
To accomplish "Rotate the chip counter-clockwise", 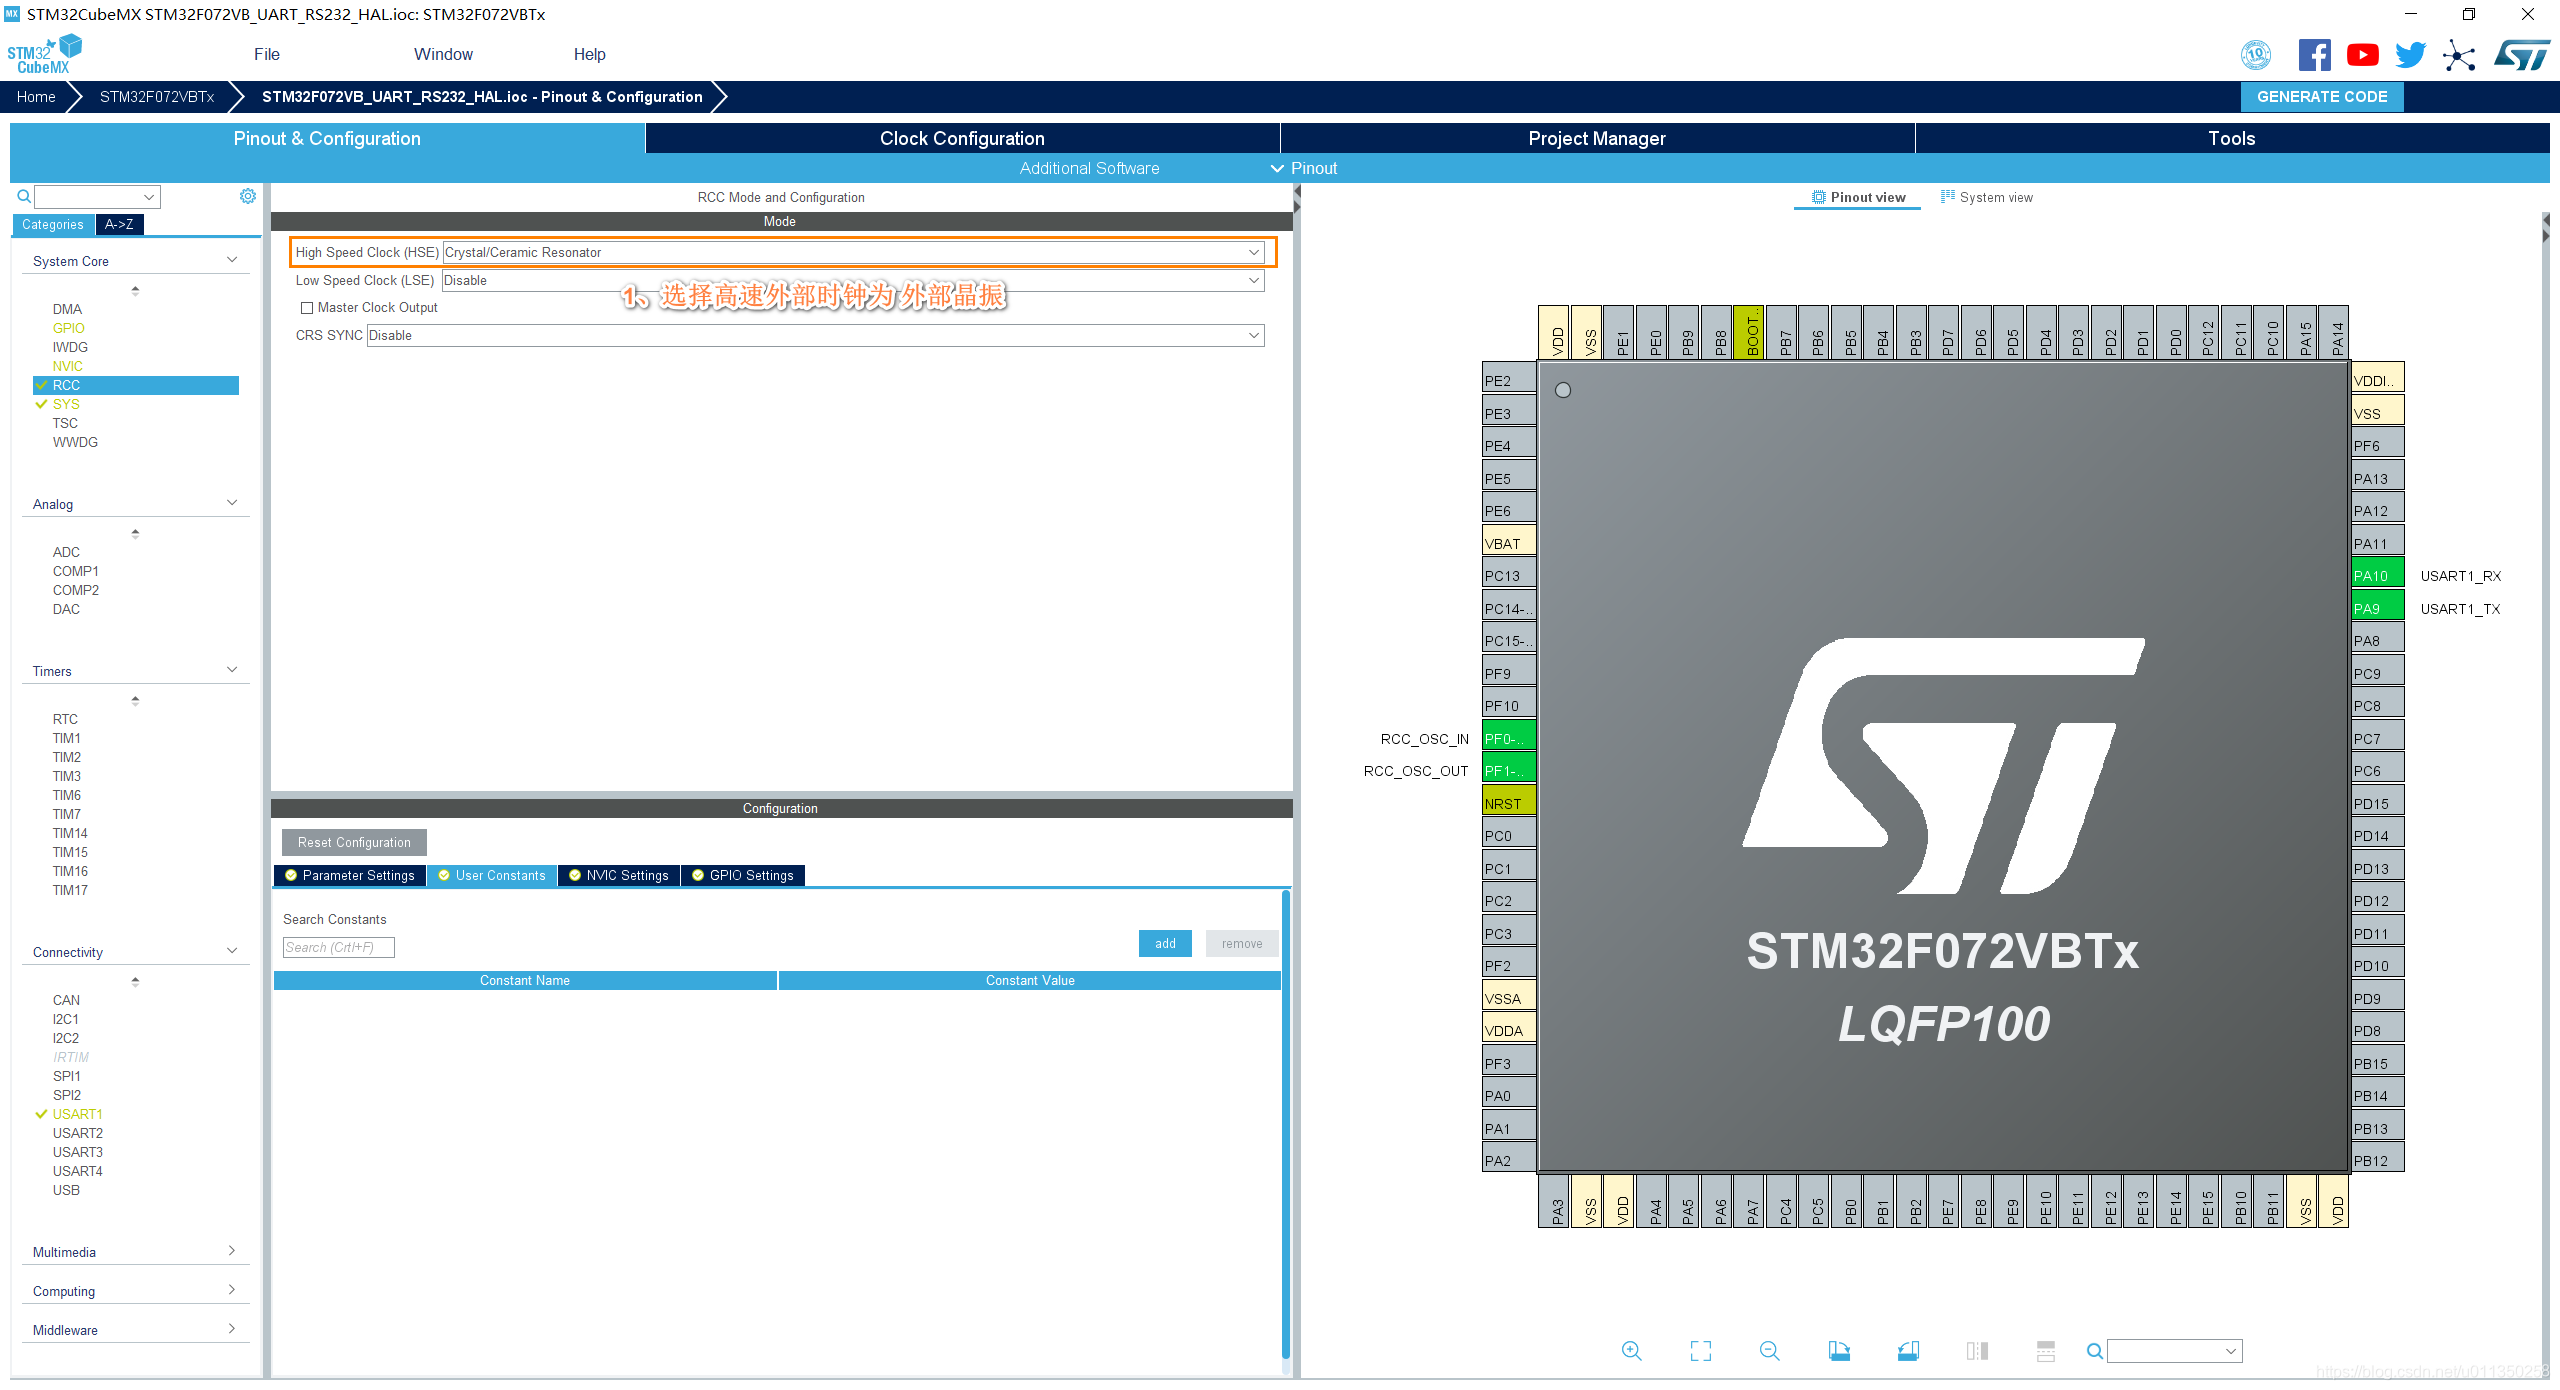I will click(x=1908, y=1351).
